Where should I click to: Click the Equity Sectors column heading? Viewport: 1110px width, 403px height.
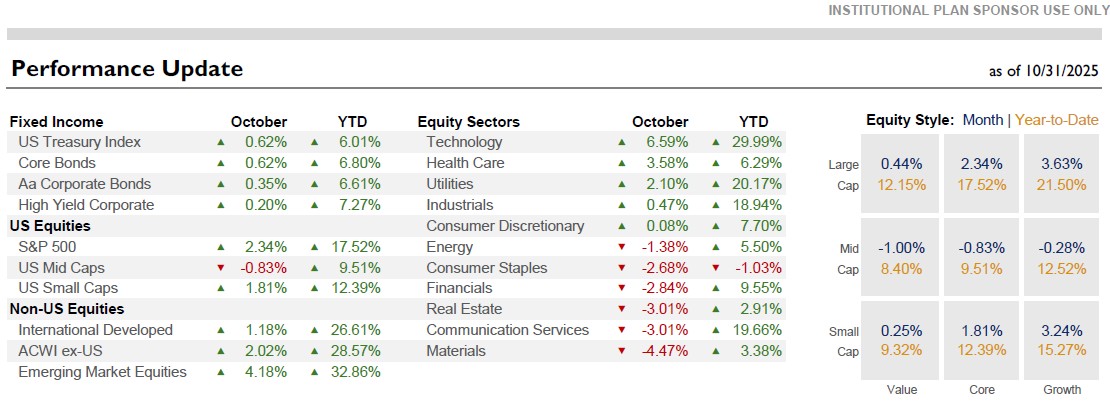(468, 122)
